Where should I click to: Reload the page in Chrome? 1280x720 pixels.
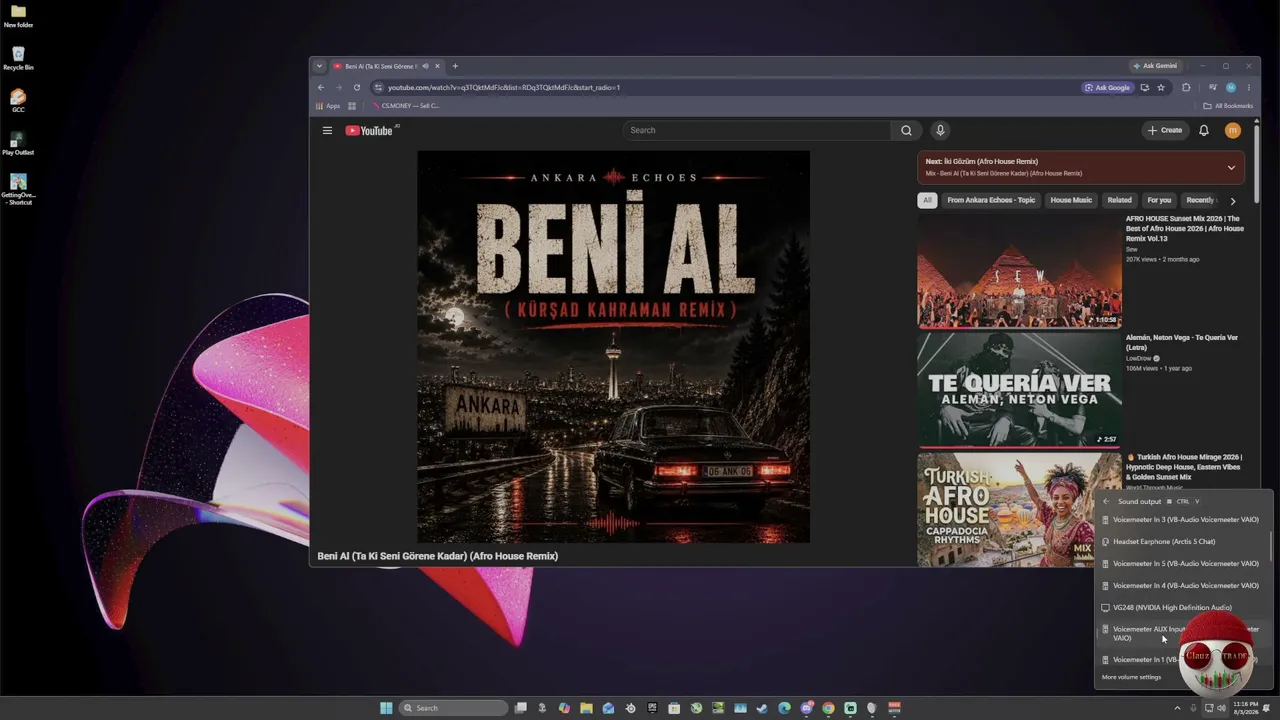[357, 87]
